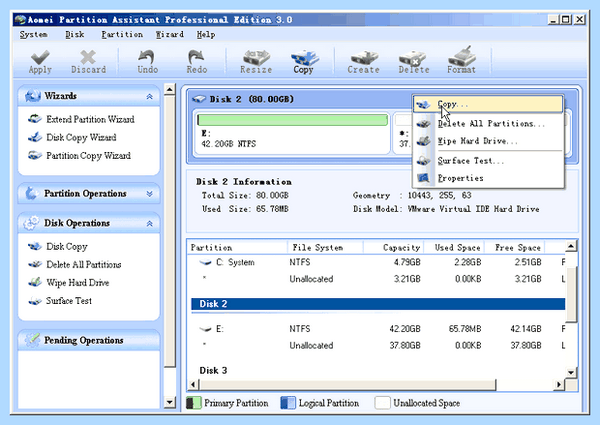
Task: Click the Resize partition toolbar icon
Action: [x=256, y=57]
